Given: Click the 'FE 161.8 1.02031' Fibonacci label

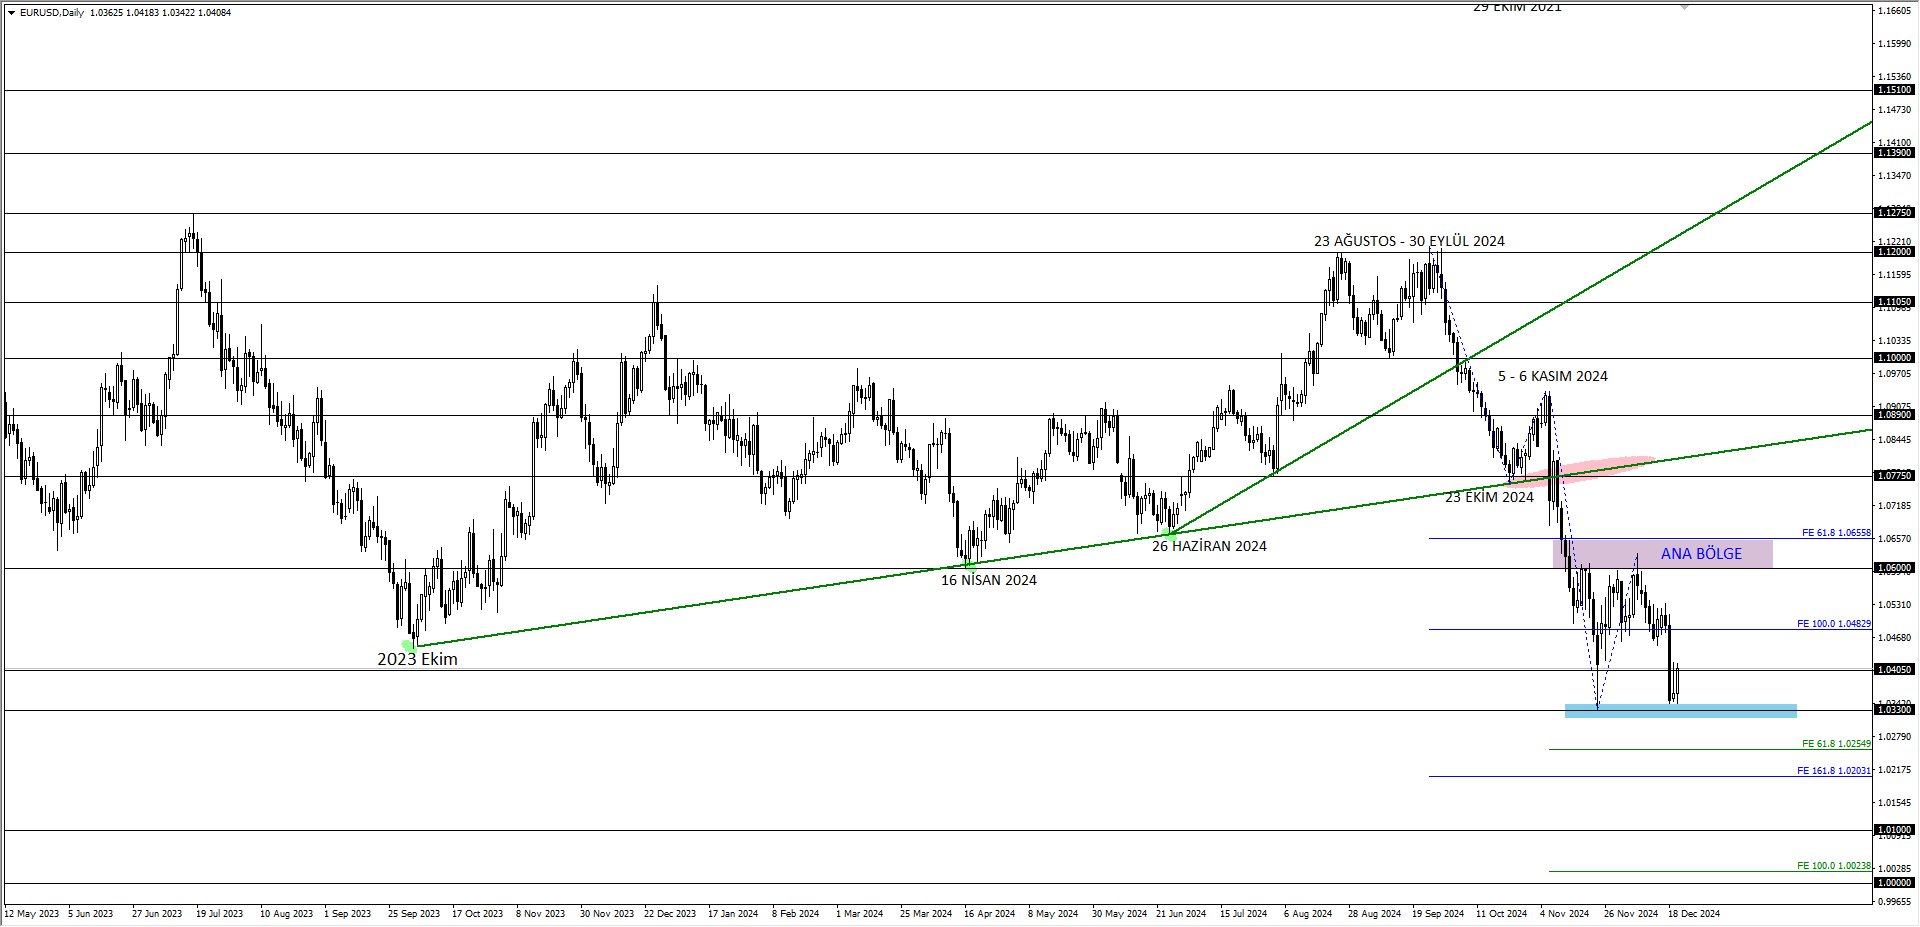Looking at the screenshot, I should [x=1833, y=771].
